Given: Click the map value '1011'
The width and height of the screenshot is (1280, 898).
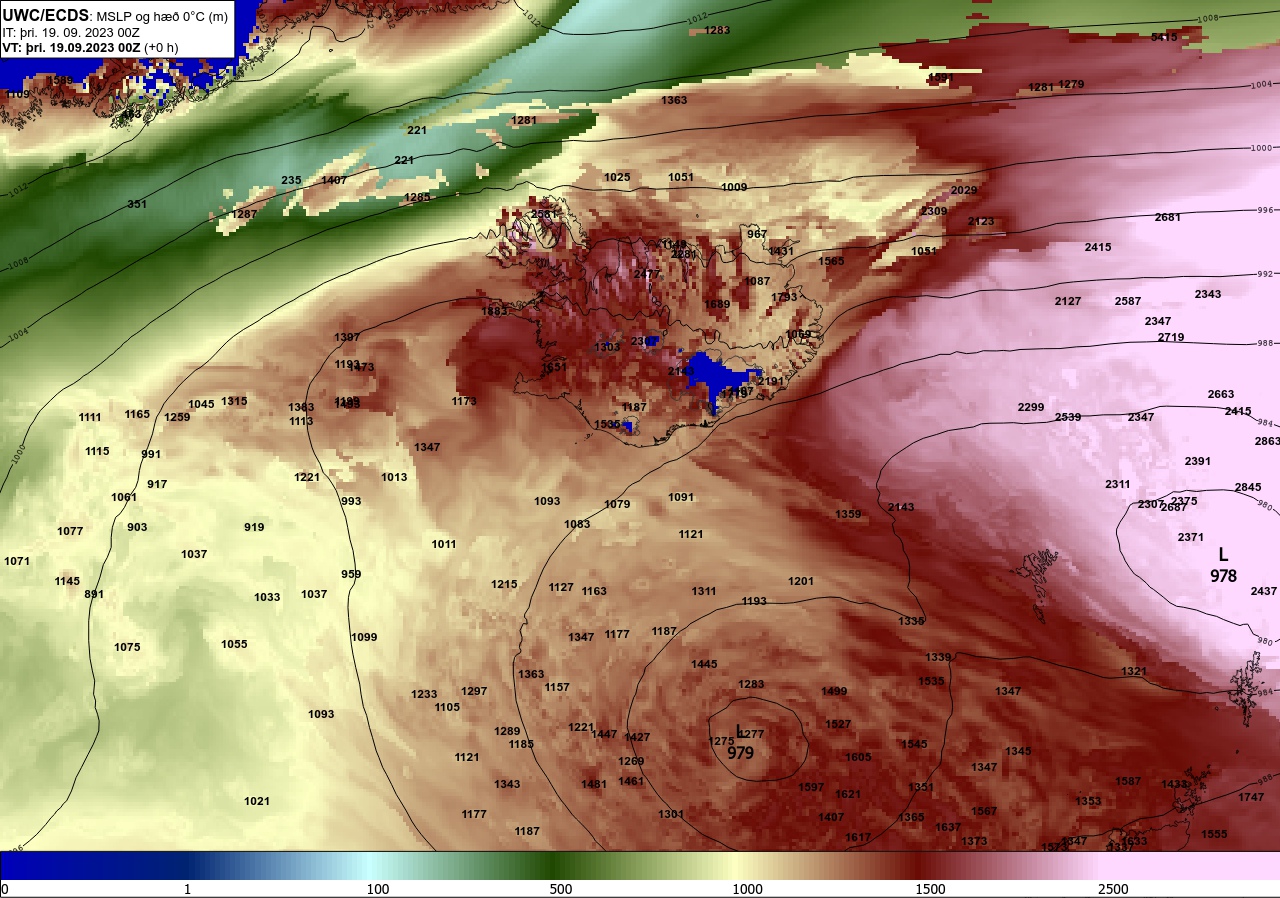Looking at the screenshot, I should pyautogui.click(x=444, y=544).
